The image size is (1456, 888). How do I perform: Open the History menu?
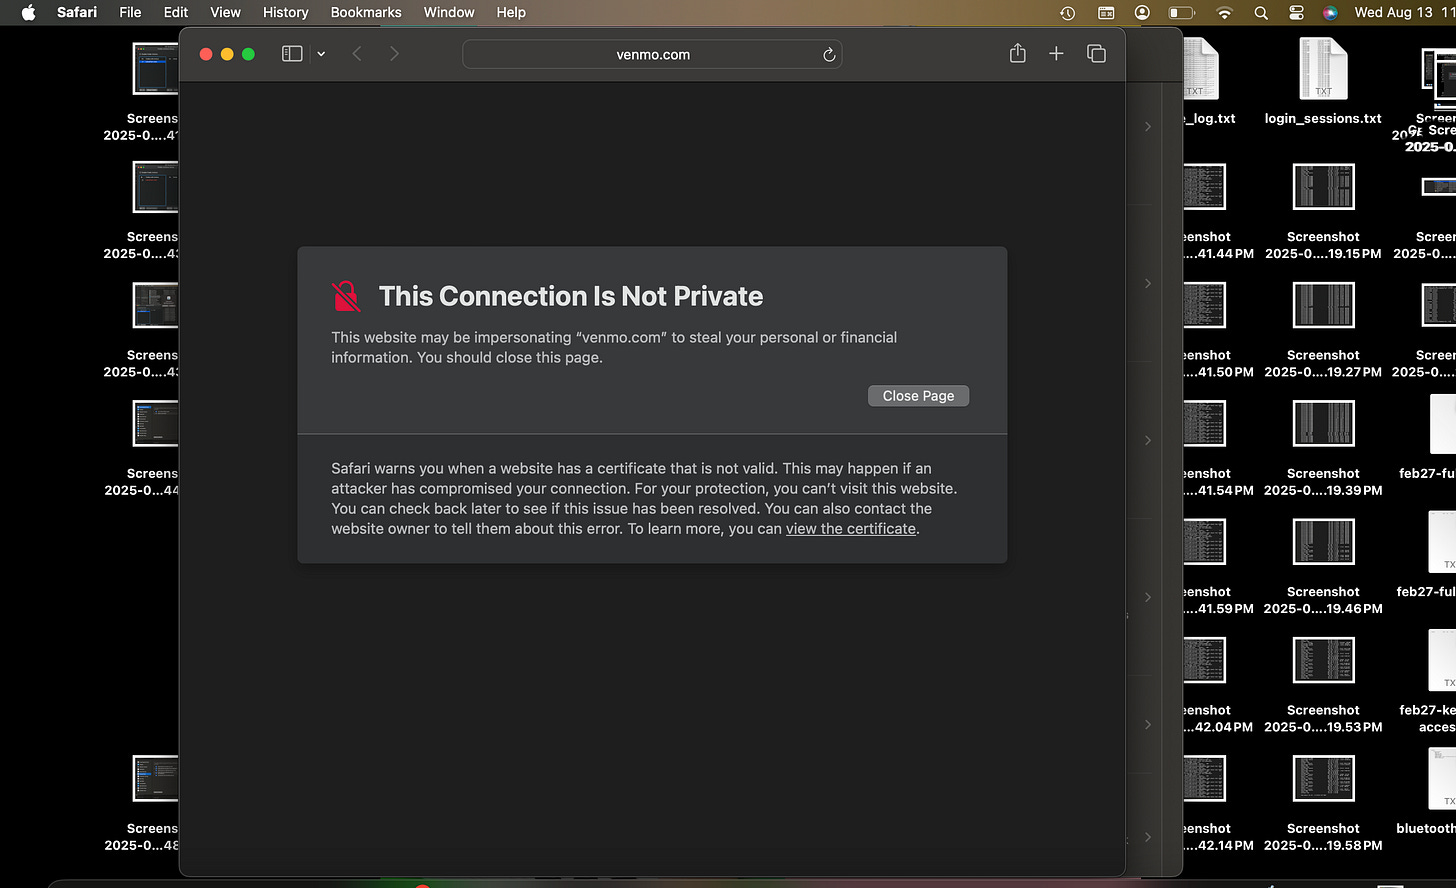[285, 13]
